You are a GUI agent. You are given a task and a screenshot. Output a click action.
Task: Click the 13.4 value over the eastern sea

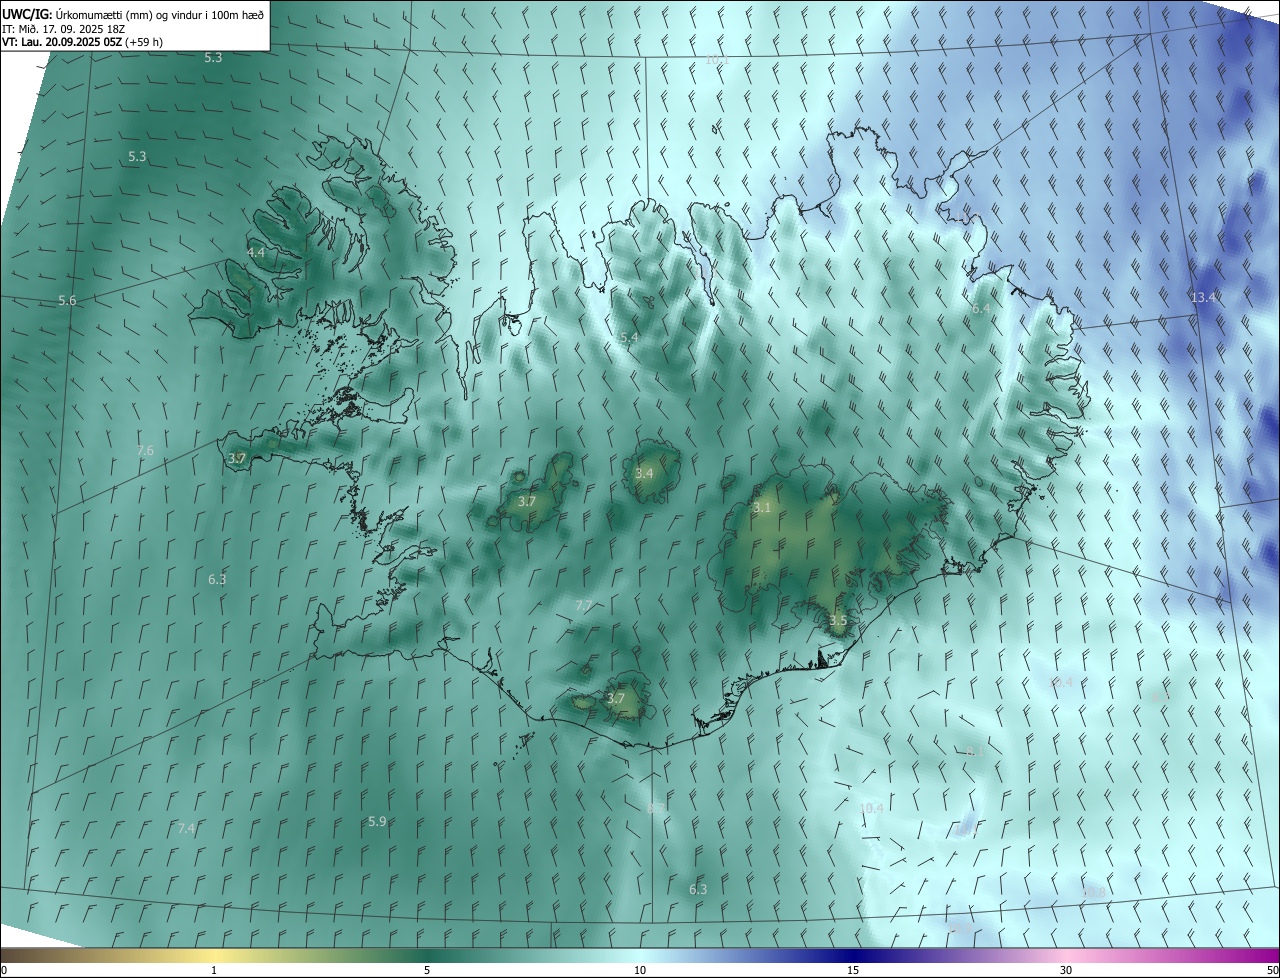[1203, 297]
